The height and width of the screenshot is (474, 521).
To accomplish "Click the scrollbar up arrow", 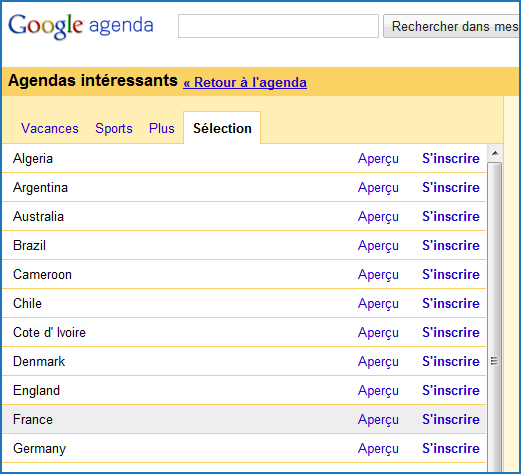I will (495, 153).
